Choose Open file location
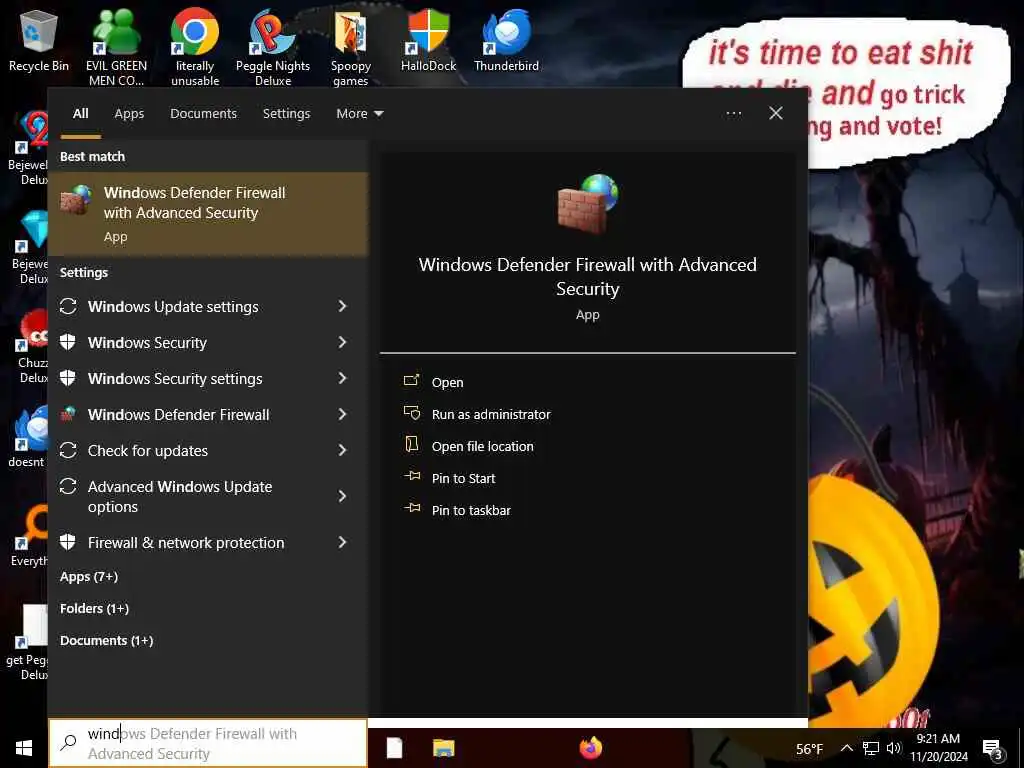 pos(483,447)
